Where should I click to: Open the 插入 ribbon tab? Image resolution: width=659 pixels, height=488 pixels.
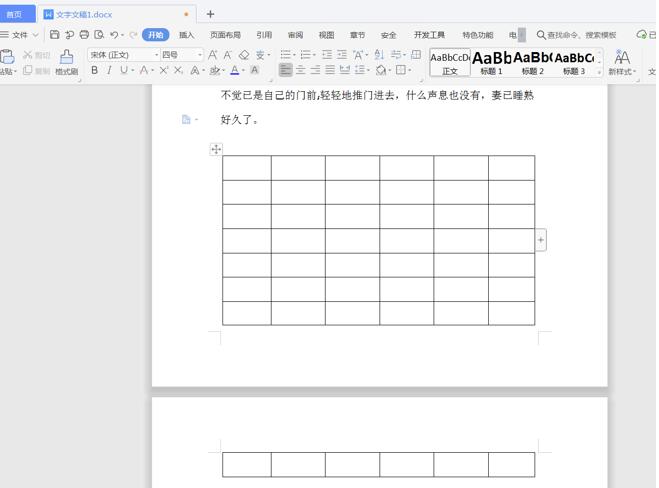(x=187, y=35)
